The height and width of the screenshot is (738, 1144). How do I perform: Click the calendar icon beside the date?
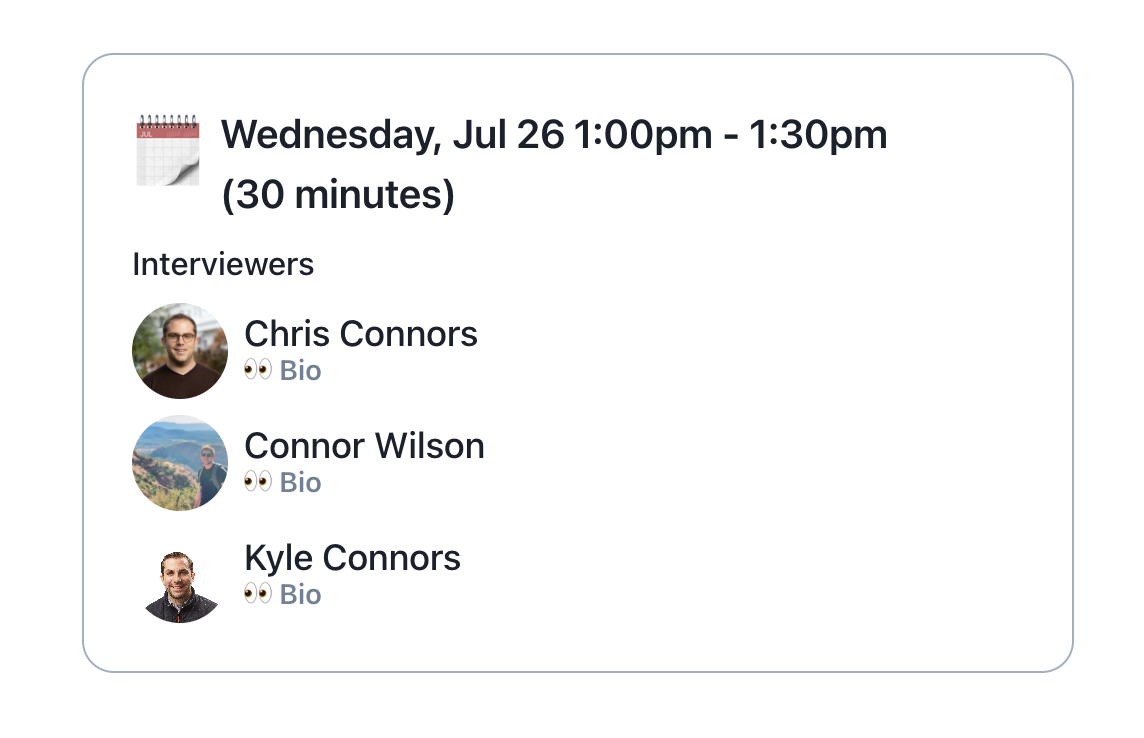pos(168,150)
